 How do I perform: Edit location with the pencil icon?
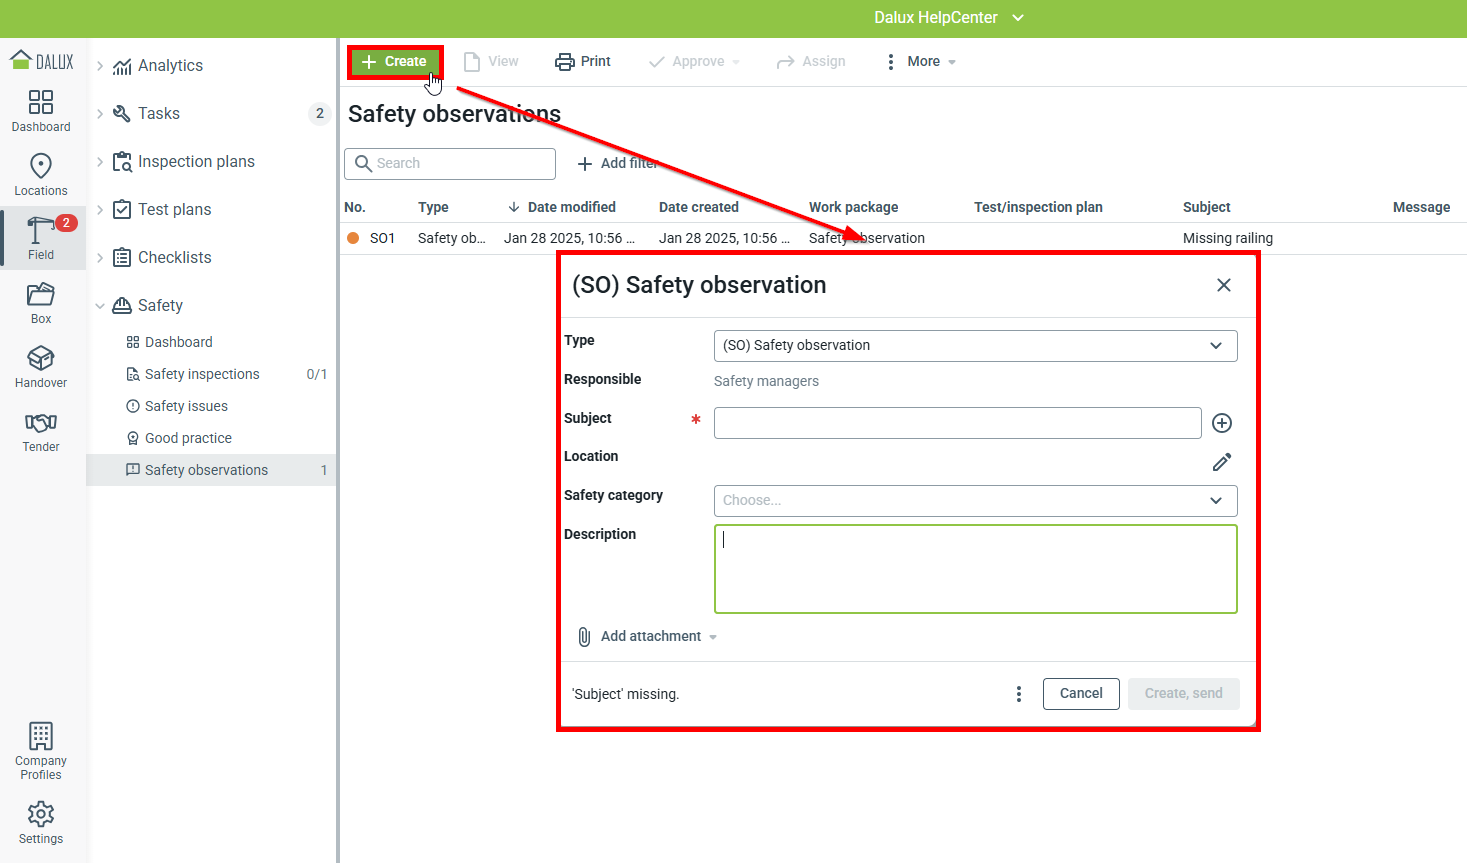click(1221, 462)
